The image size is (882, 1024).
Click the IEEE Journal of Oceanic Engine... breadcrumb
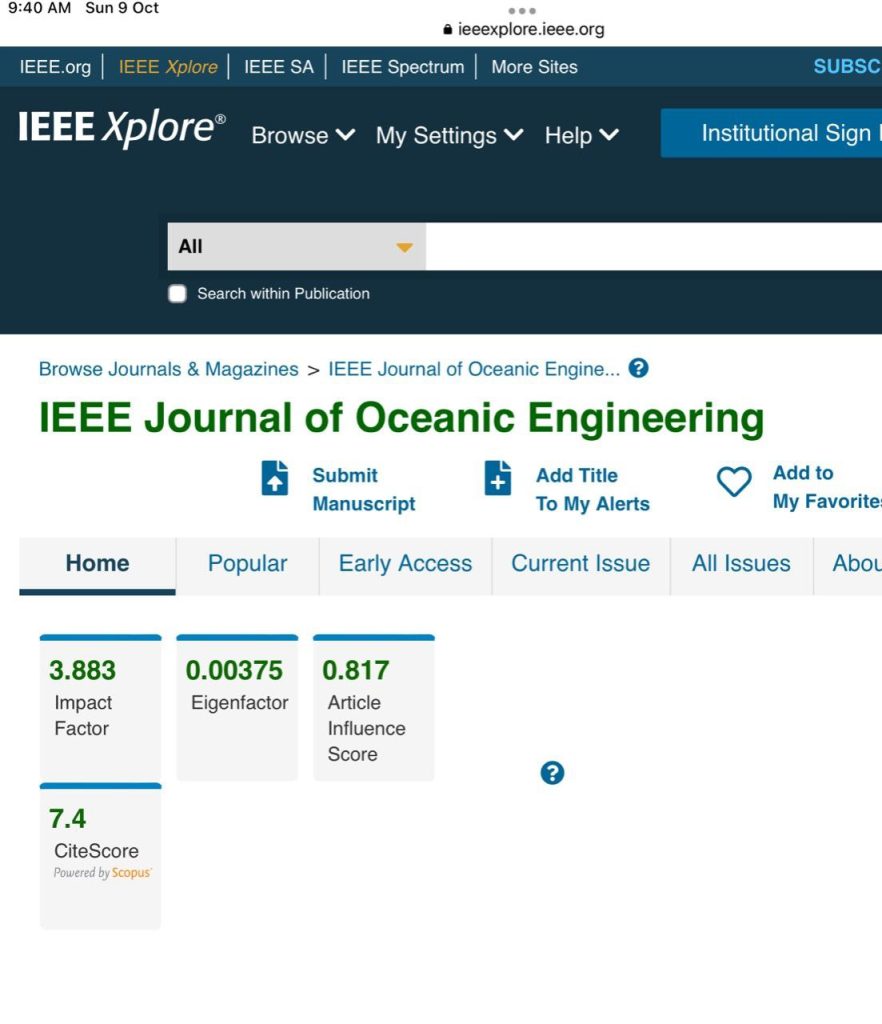(474, 369)
